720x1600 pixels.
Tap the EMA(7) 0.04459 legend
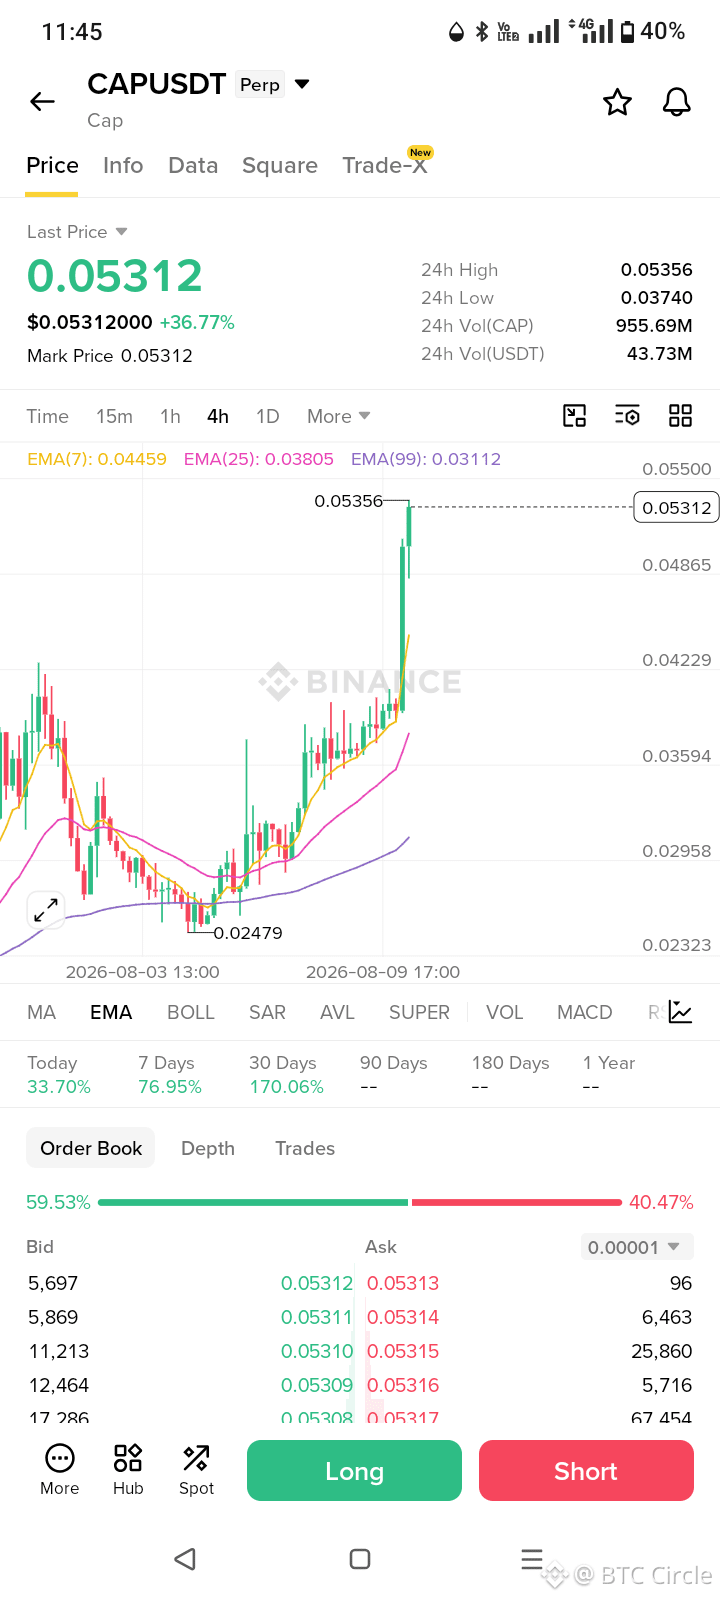(97, 459)
